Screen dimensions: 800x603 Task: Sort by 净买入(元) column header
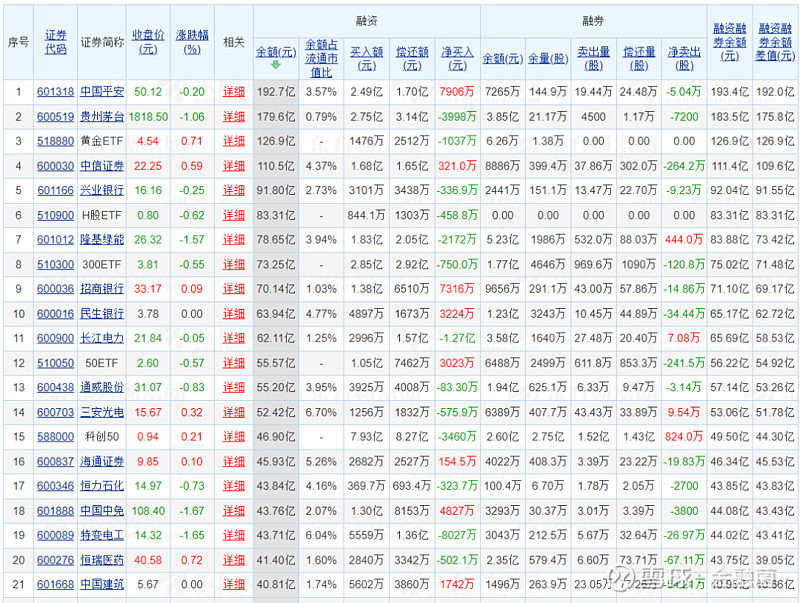pos(457,59)
